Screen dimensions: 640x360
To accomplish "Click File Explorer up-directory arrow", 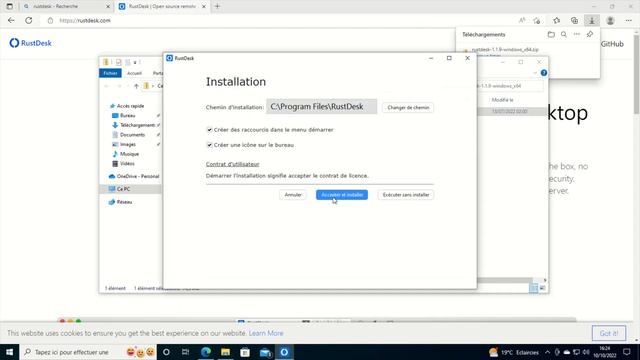I will click(136, 86).
